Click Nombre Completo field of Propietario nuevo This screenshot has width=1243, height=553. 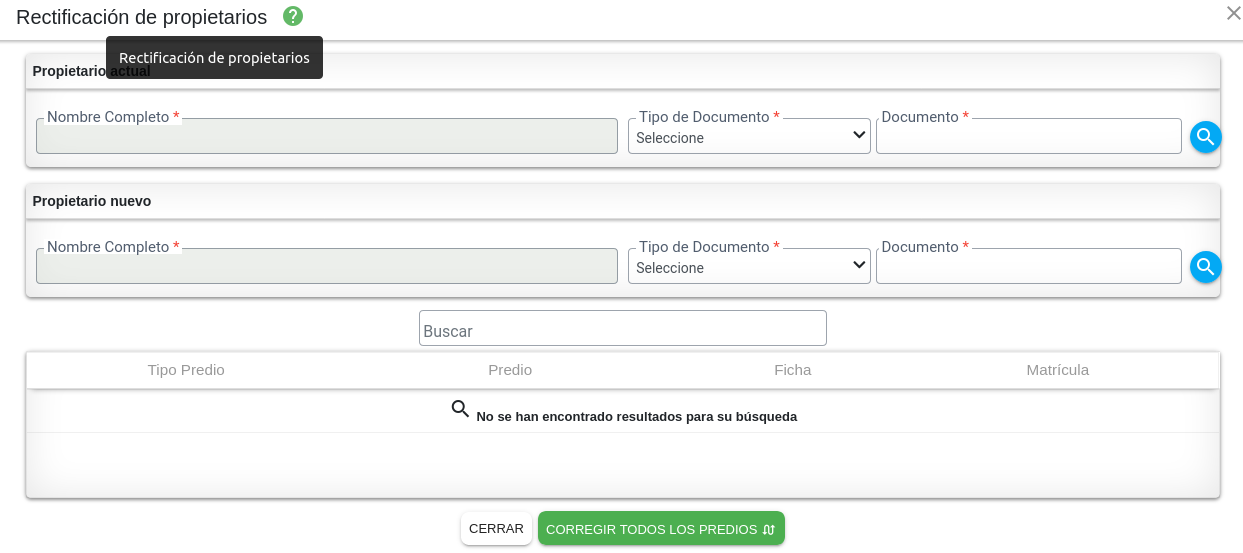[326, 267]
